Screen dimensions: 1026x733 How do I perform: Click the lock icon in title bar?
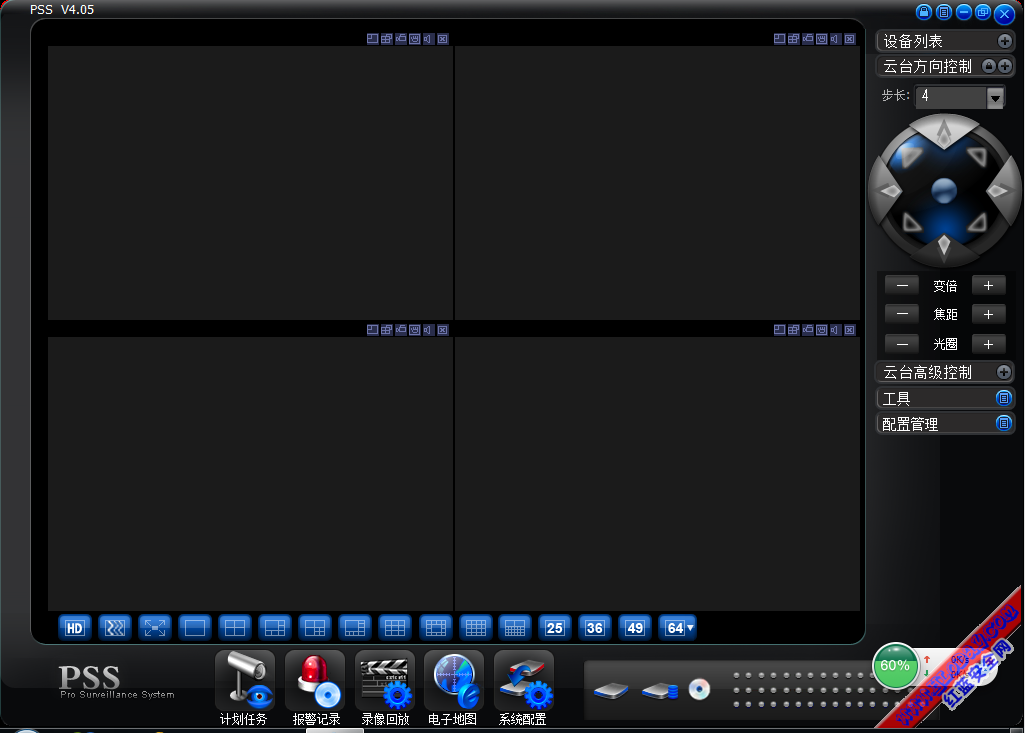point(925,12)
